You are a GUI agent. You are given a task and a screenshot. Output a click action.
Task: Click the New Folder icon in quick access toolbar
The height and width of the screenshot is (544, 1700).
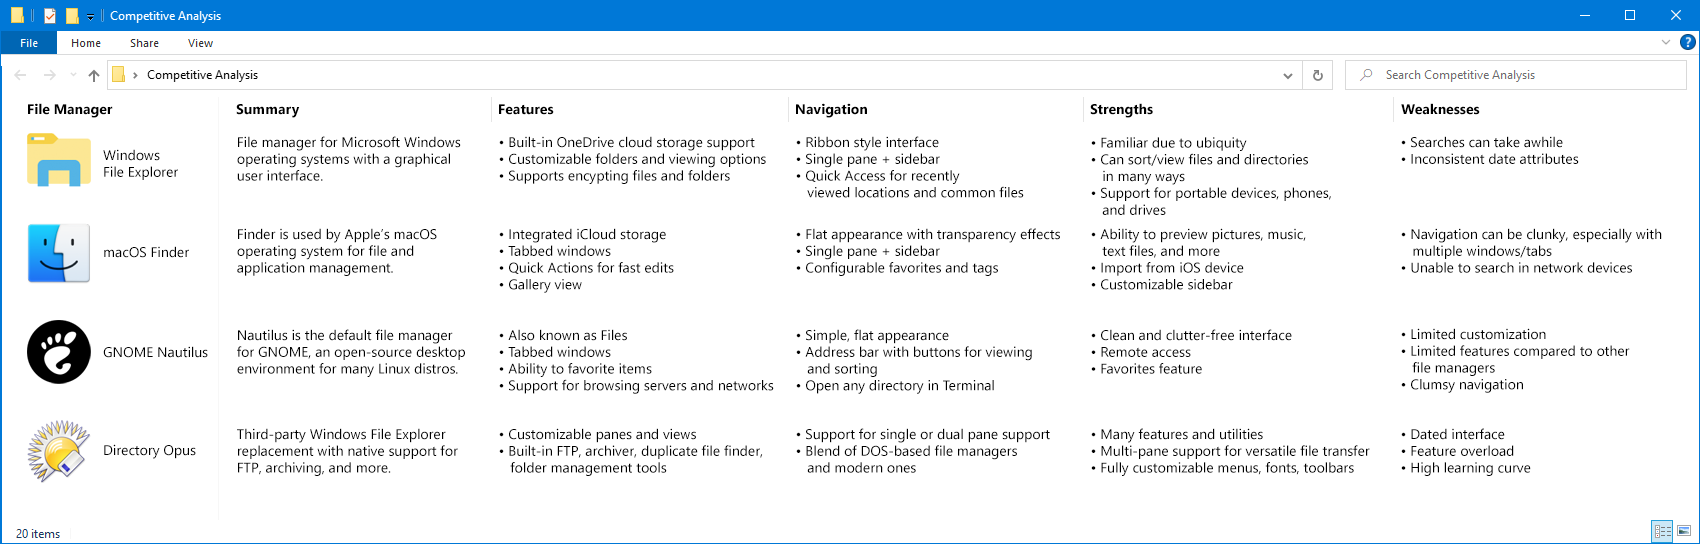pyautogui.click(x=72, y=16)
